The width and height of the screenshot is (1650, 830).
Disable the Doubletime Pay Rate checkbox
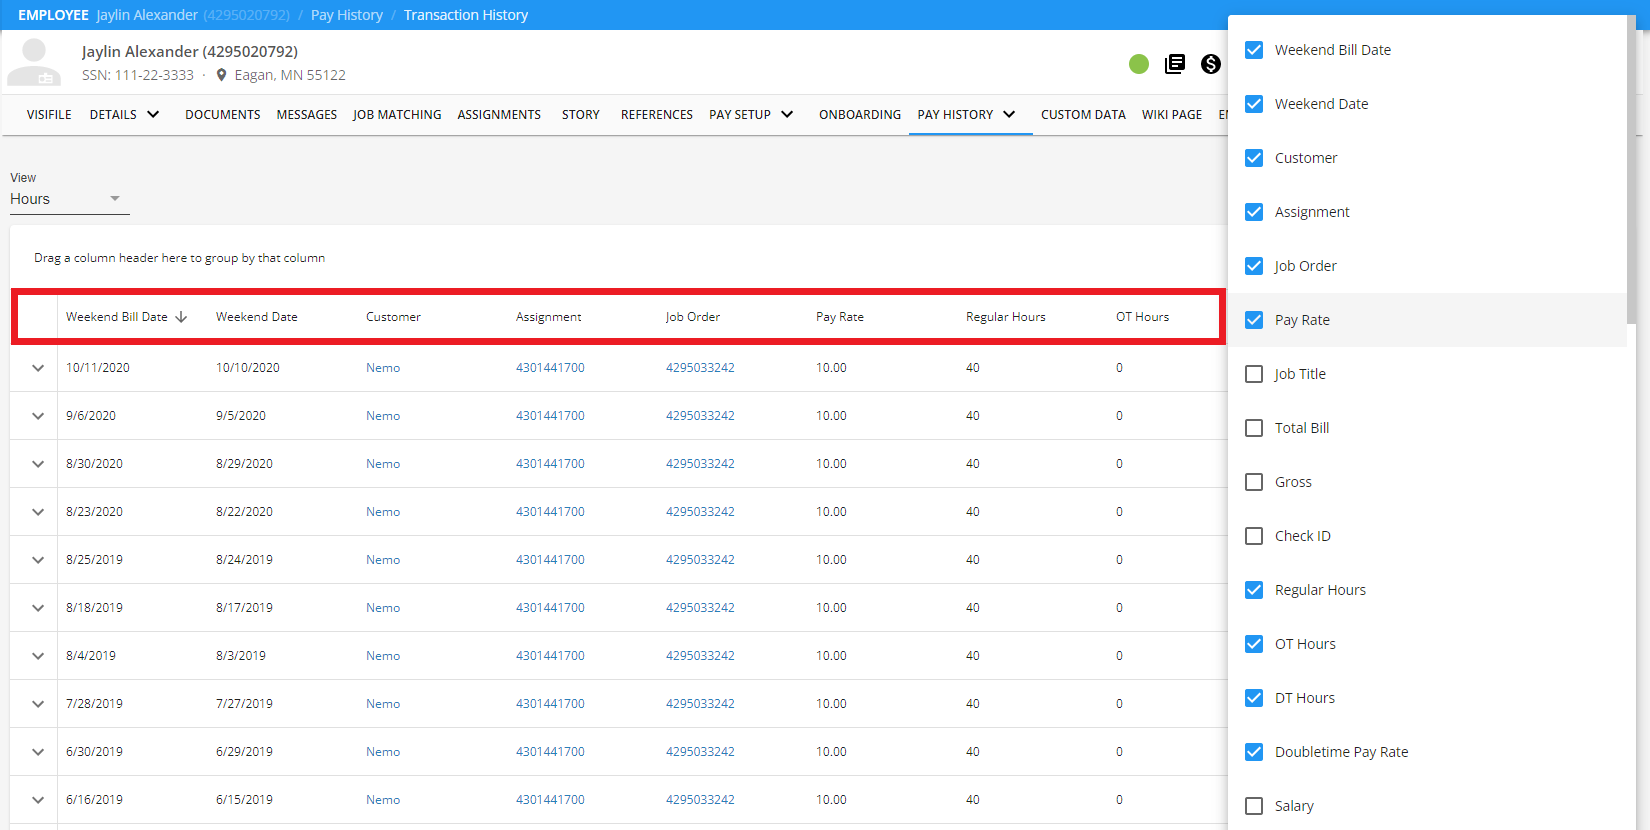[x=1254, y=752]
